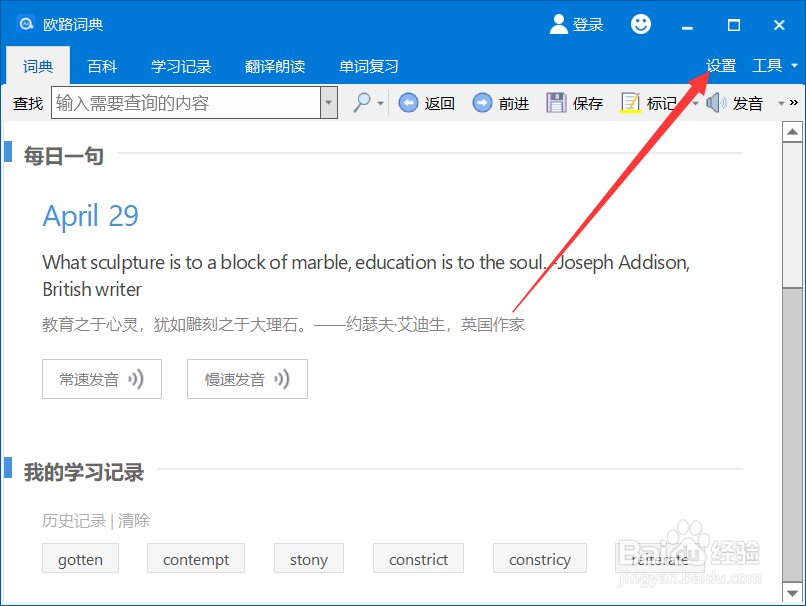Open the 学习记录 tab

coord(181,66)
